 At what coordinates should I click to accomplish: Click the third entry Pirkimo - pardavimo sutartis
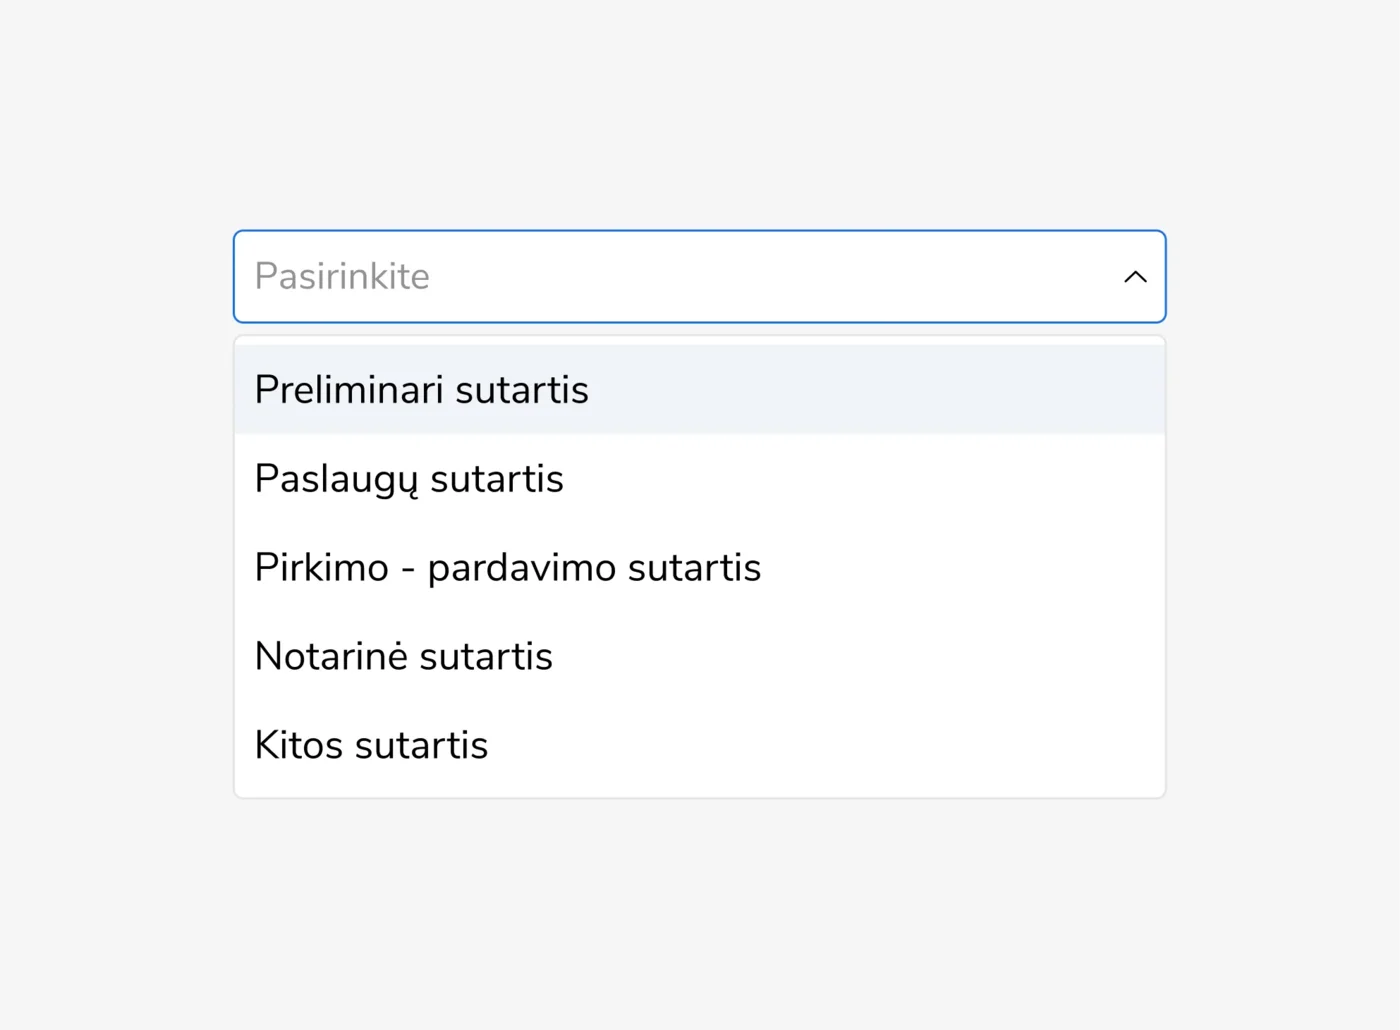[x=507, y=568]
